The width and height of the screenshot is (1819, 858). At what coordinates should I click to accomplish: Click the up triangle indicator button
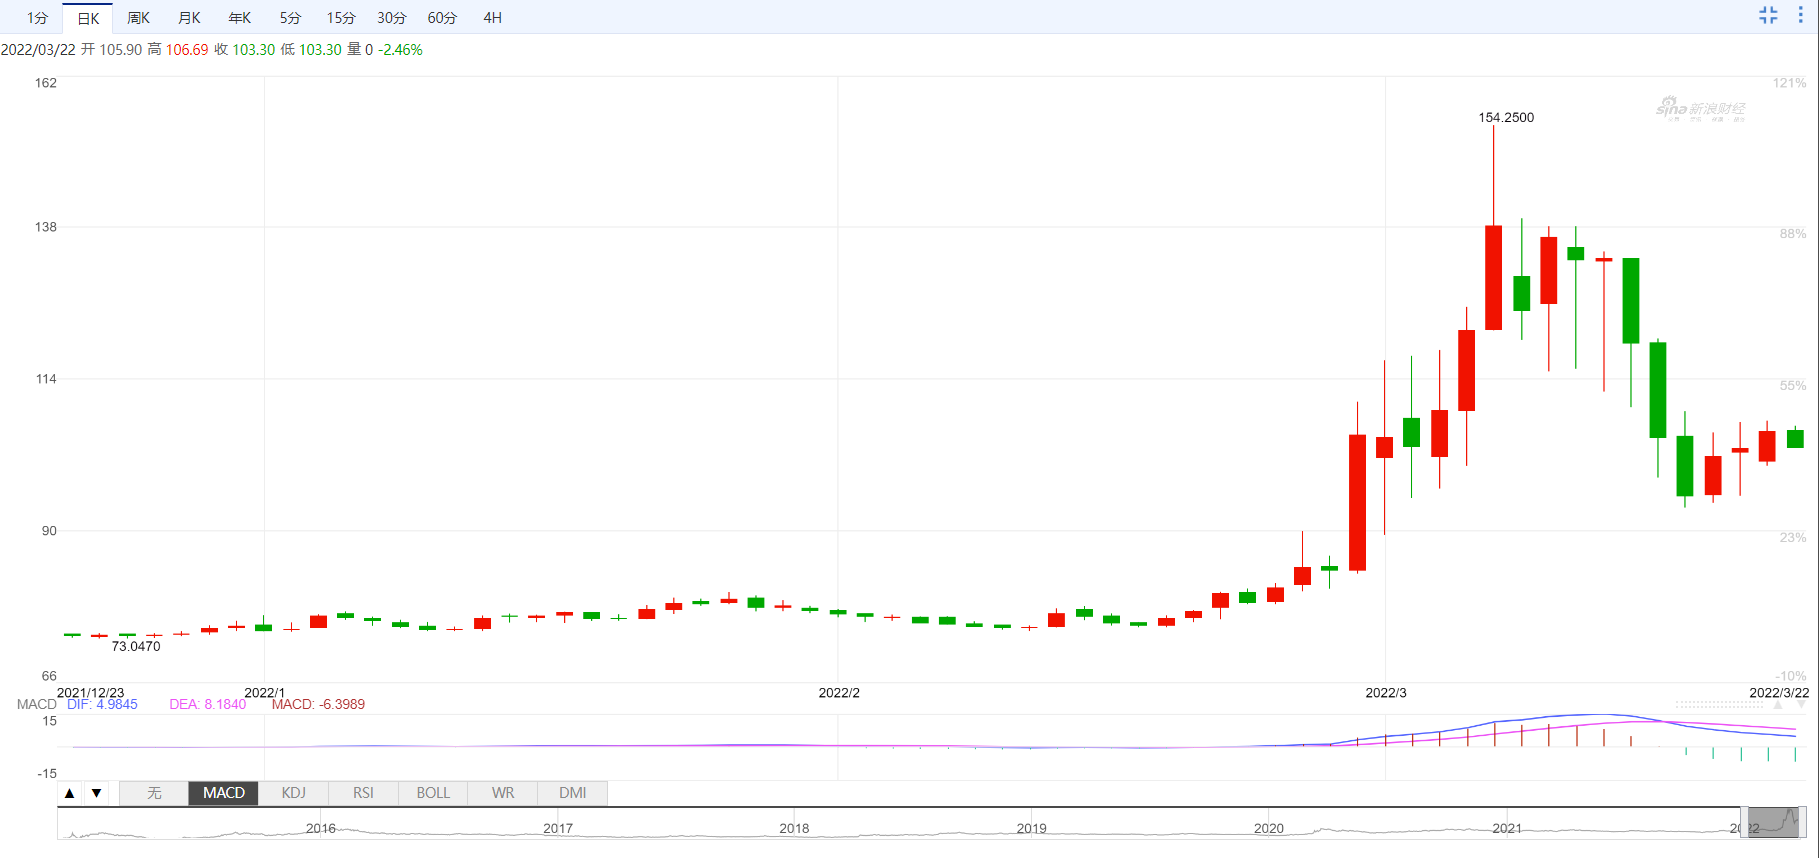(x=69, y=793)
